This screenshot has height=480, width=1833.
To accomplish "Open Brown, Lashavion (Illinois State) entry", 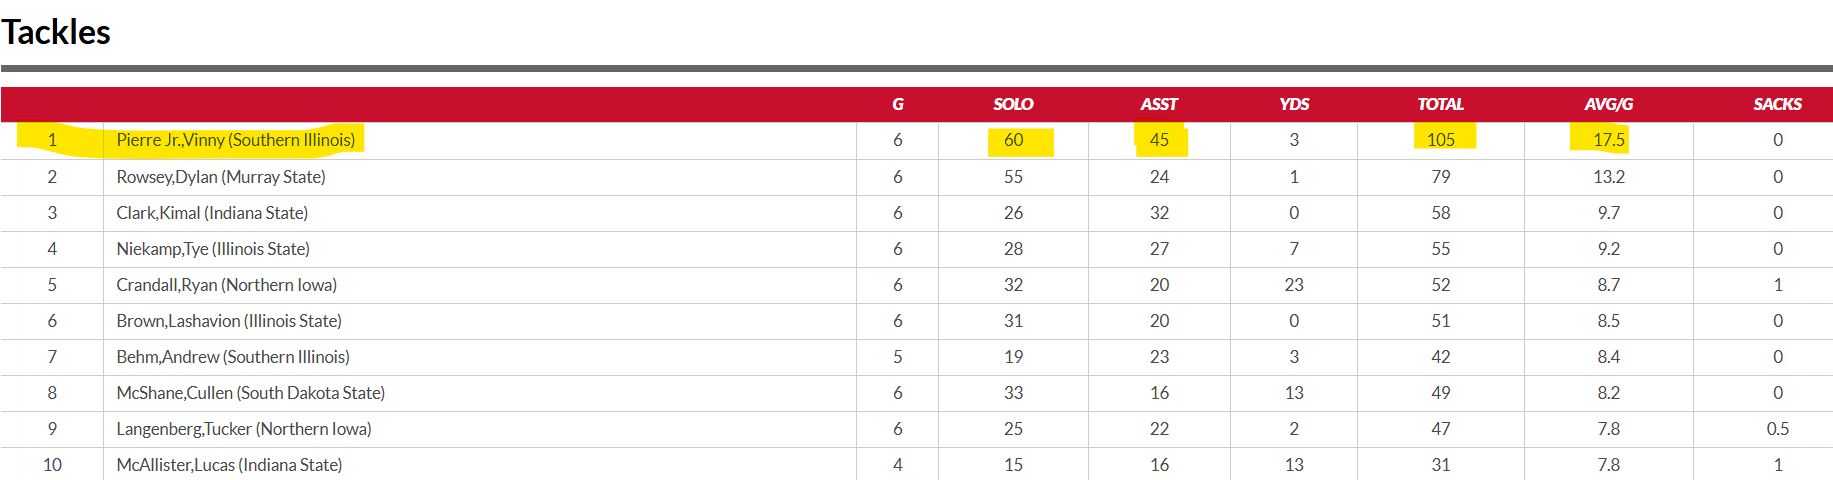I will tap(229, 321).
